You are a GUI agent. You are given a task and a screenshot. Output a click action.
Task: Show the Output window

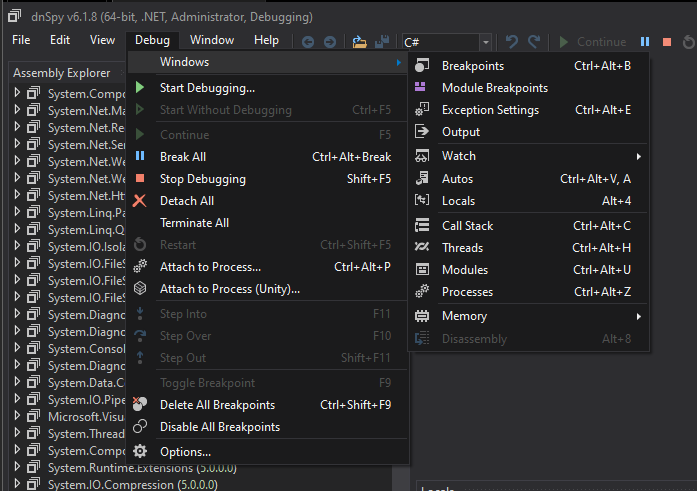point(529,132)
